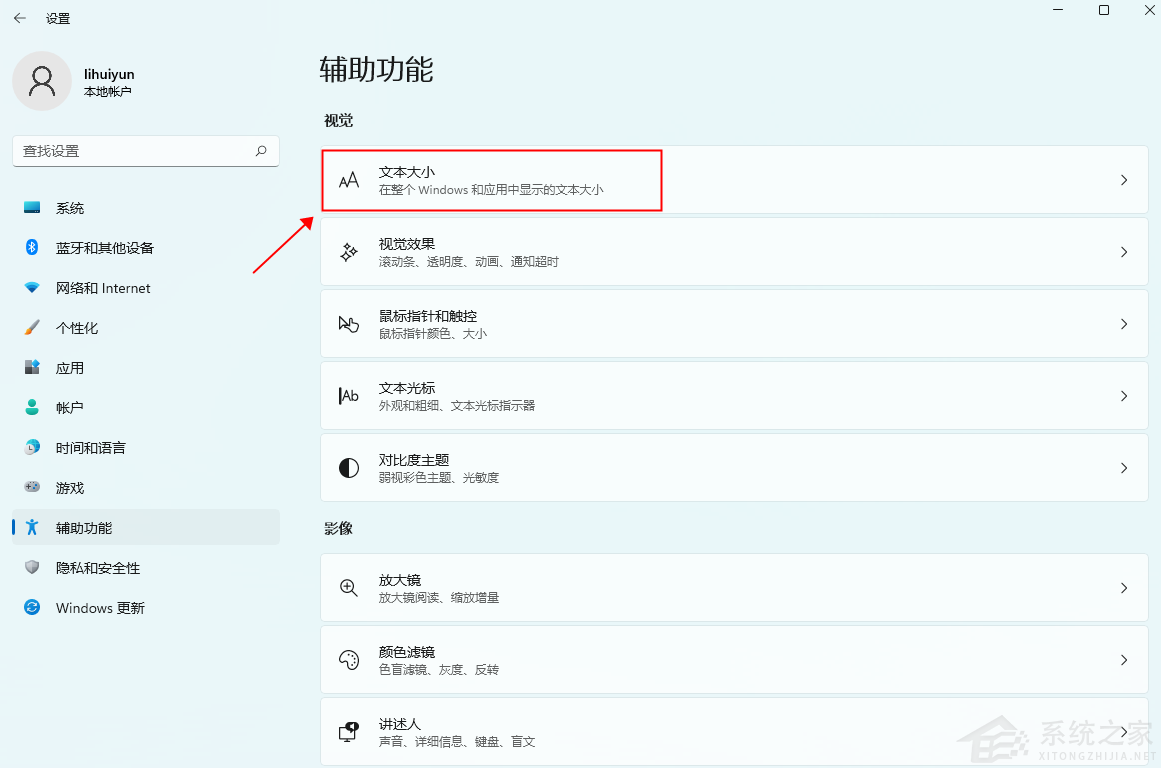The image size is (1161, 768).
Task: Close the Settings window
Action: coord(1149,10)
